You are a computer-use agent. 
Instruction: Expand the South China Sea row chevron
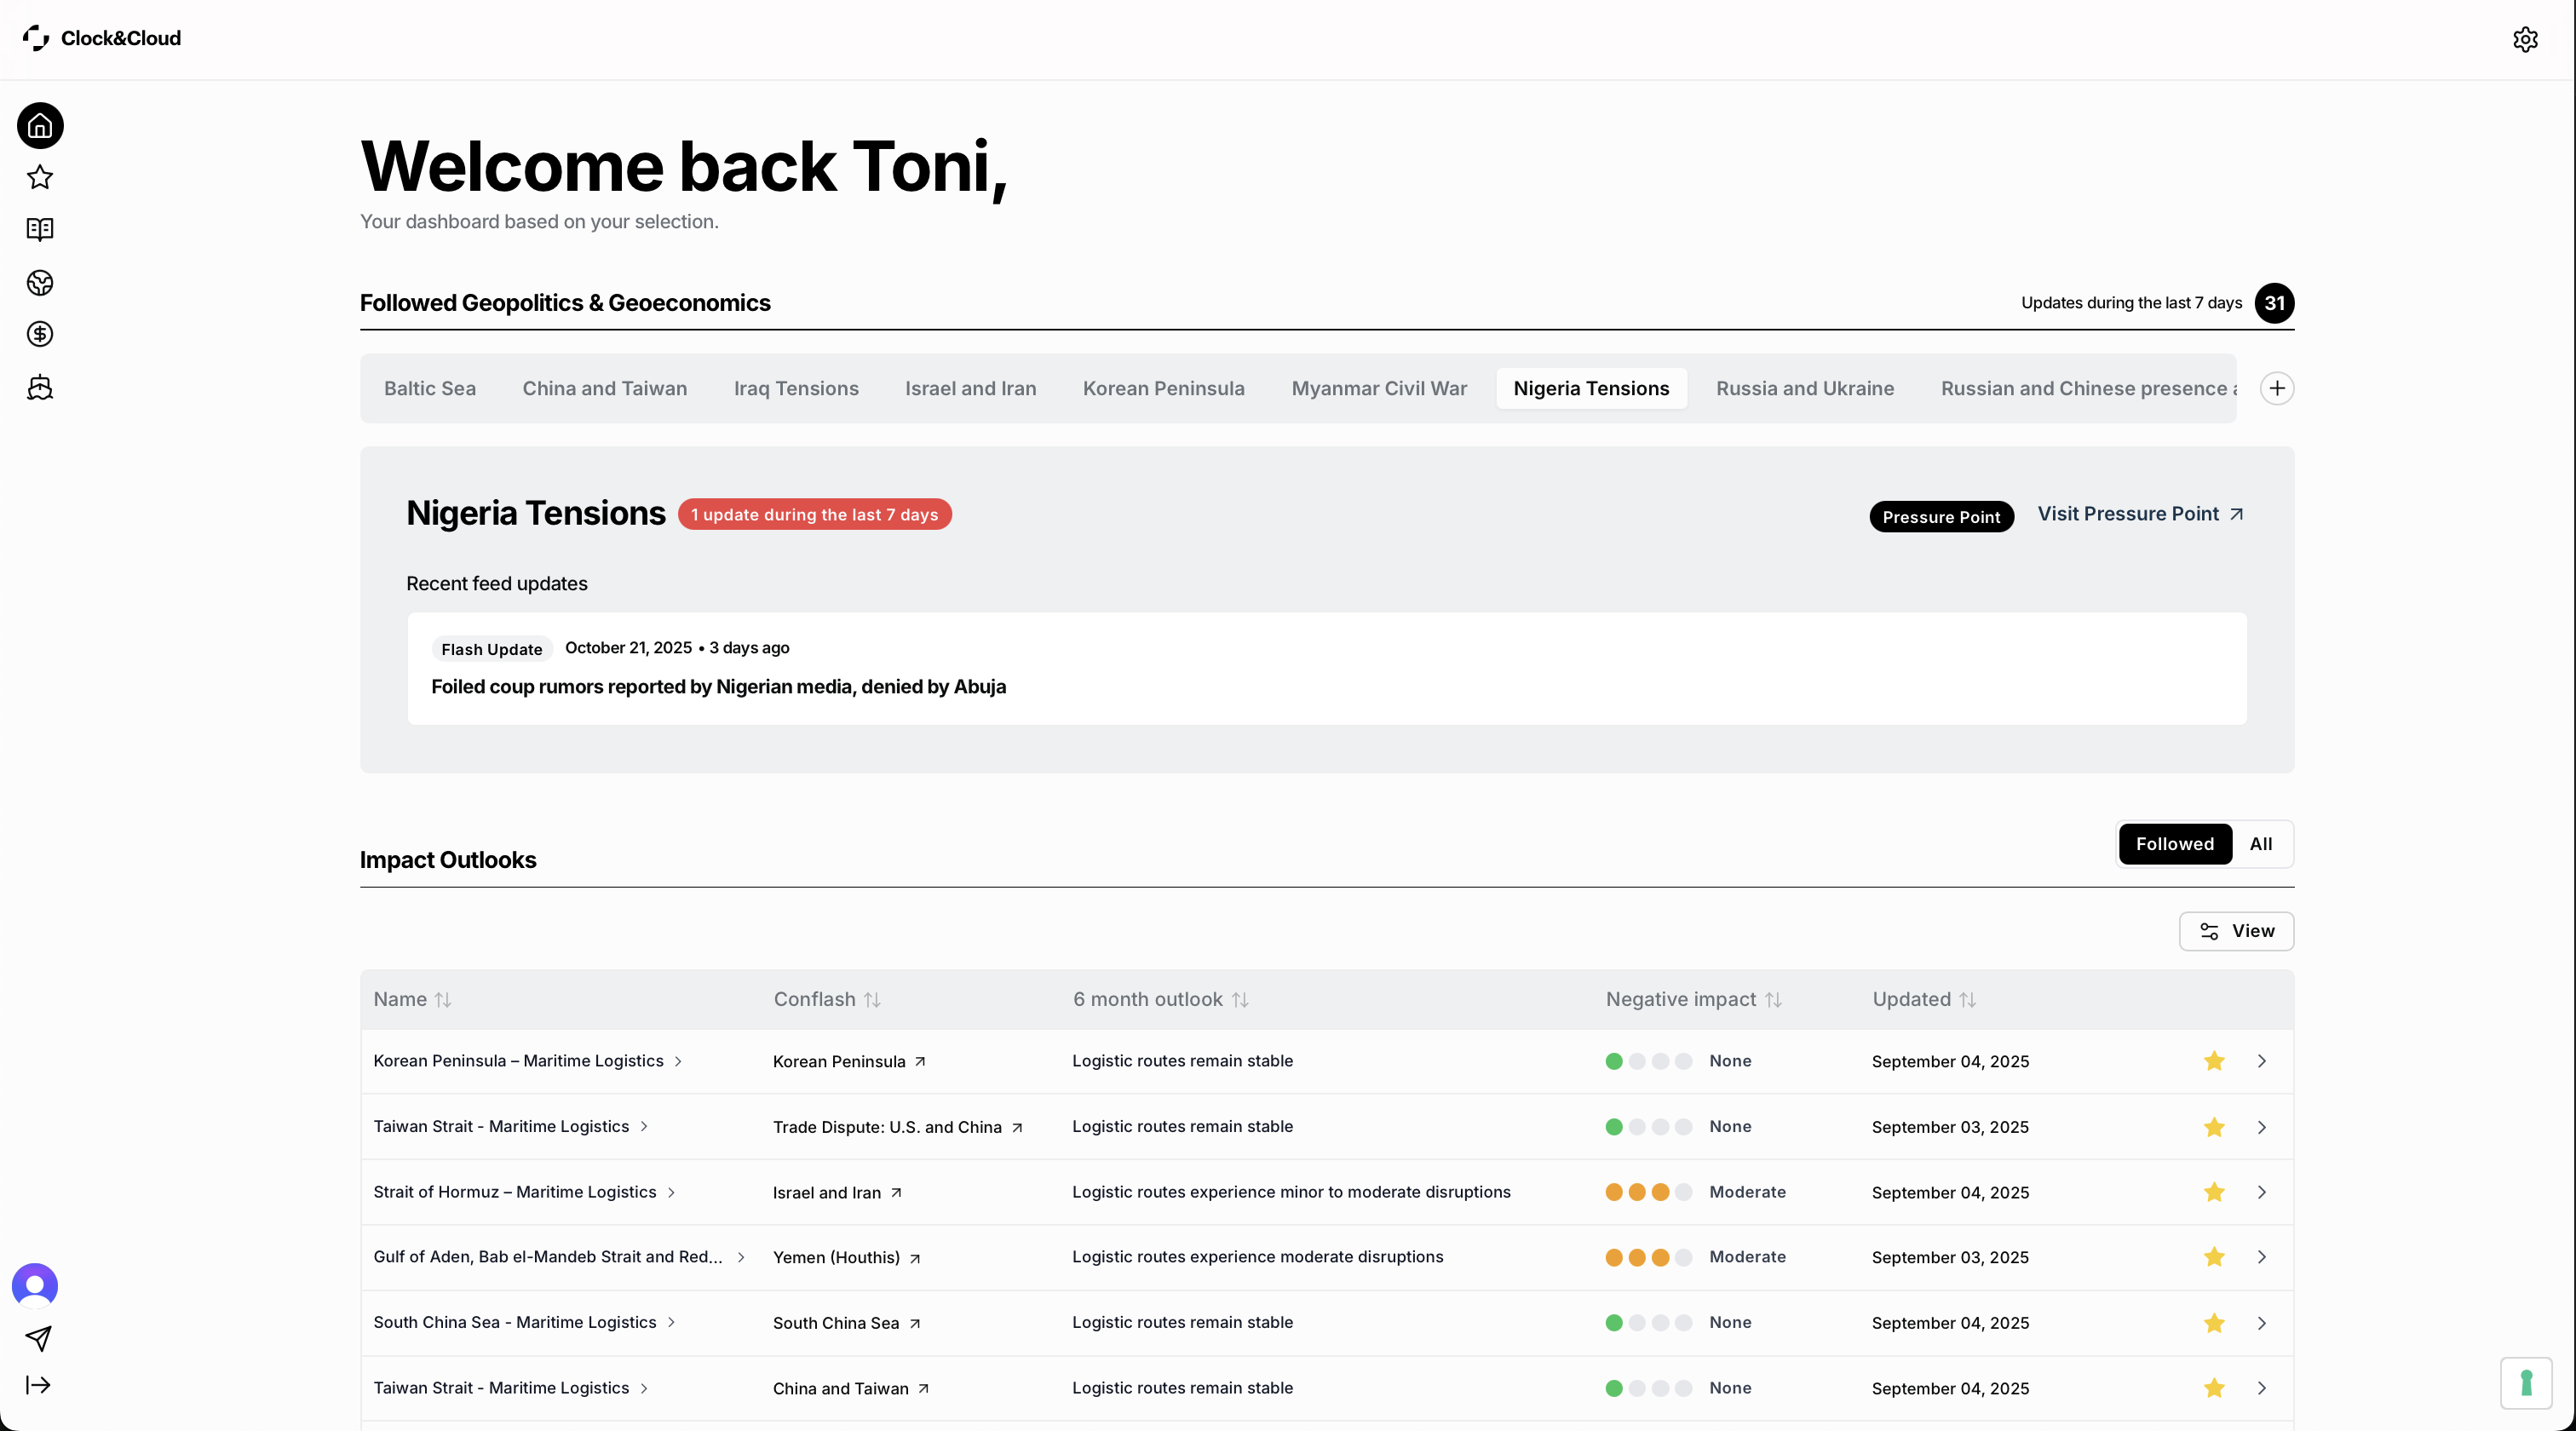(2261, 1323)
